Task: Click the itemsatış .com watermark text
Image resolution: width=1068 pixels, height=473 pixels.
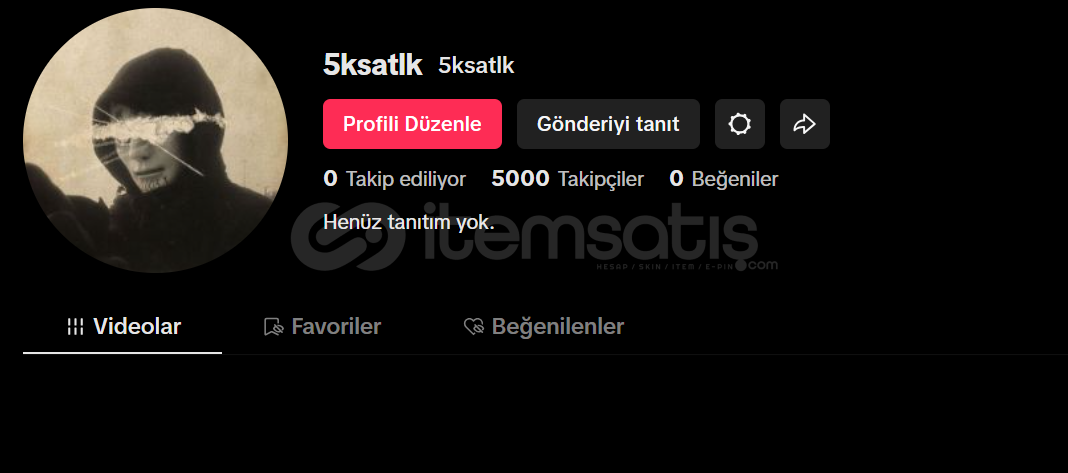Action: click(x=763, y=265)
